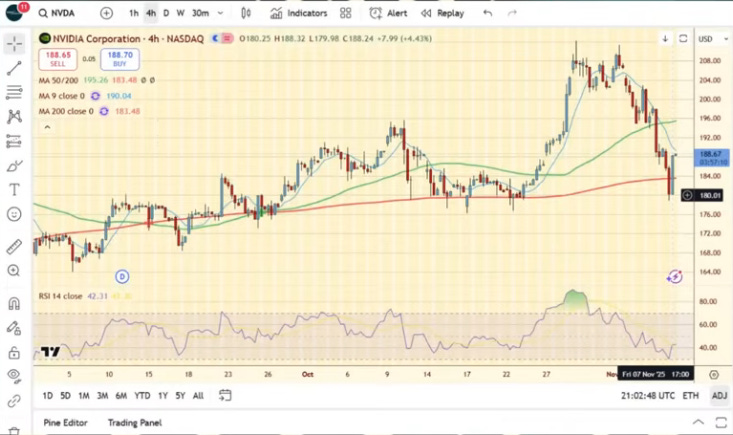The image size is (733, 435).
Task: Set date range to 1D
Action: click(48, 396)
